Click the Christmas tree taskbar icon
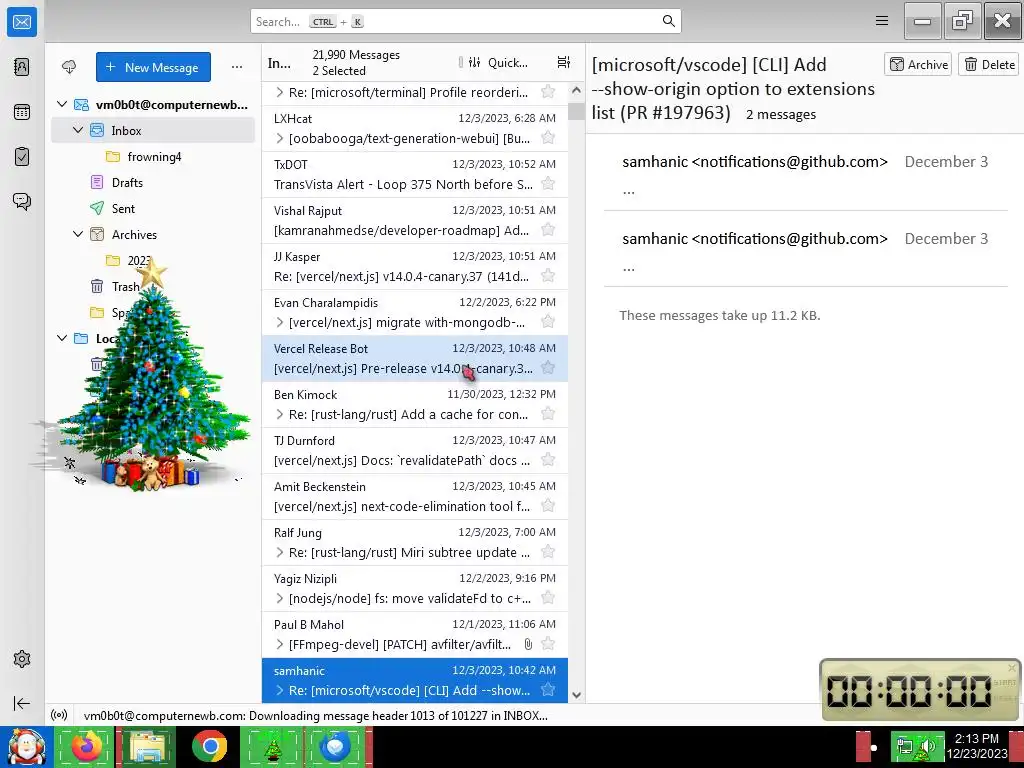The image size is (1024, 768). pos(272,746)
